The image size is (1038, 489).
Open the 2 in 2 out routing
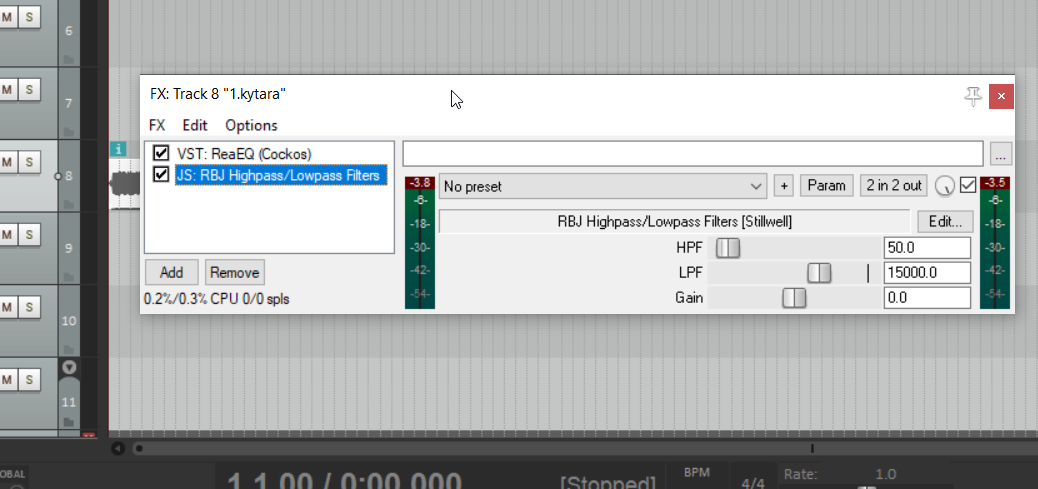click(894, 185)
